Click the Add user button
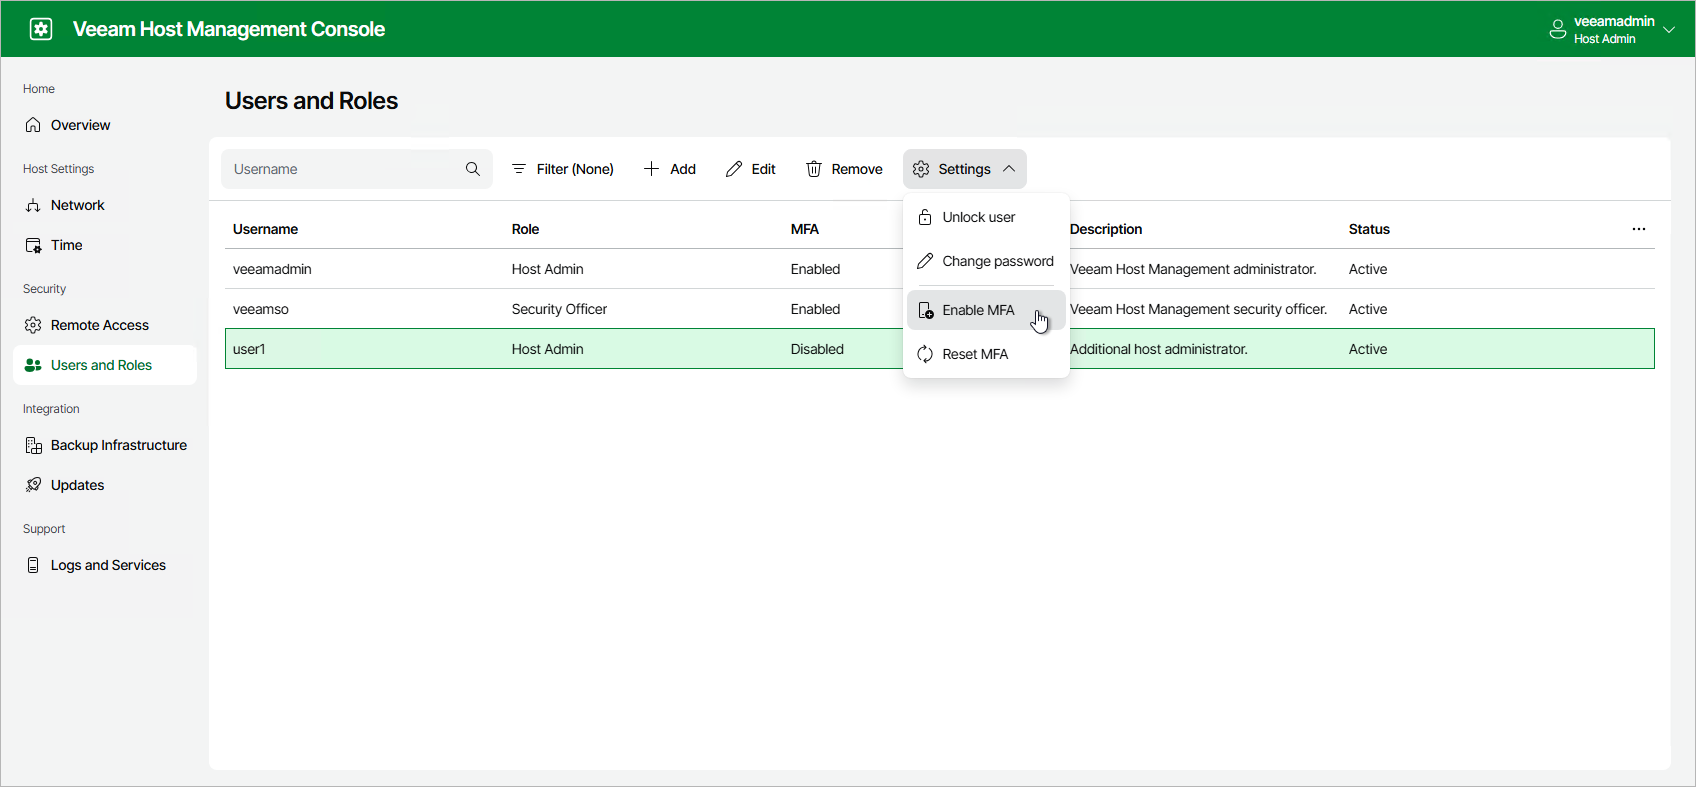1696x787 pixels. (x=670, y=169)
